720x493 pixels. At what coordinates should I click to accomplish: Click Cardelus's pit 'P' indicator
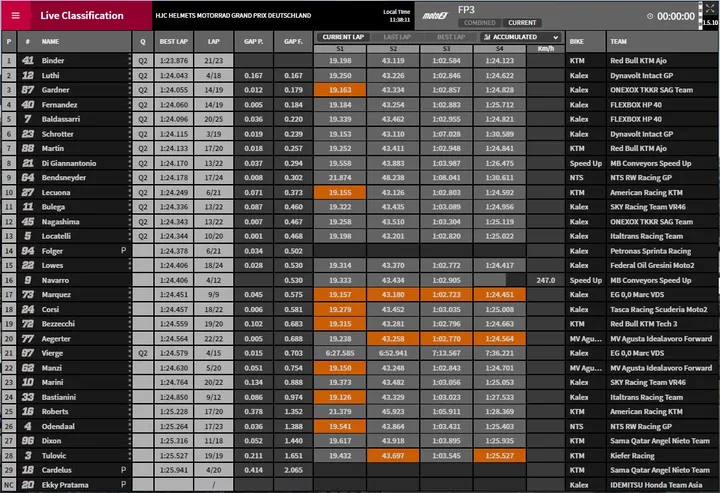click(x=123, y=470)
